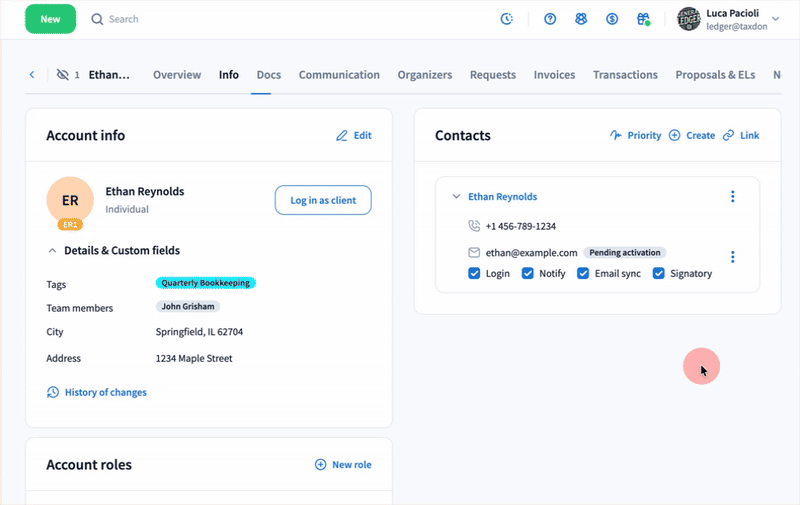The height and width of the screenshot is (505, 800).
Task: Open three-dot menu beside email row
Action: click(x=733, y=257)
